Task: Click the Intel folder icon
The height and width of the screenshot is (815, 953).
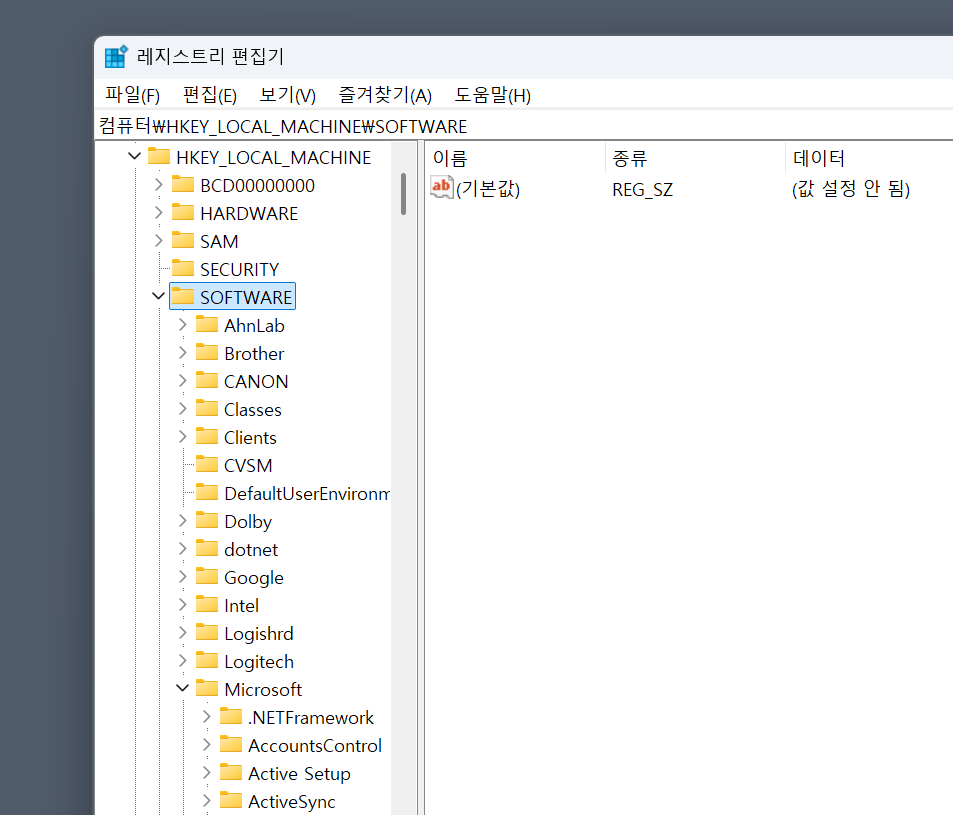Action: click(207, 604)
